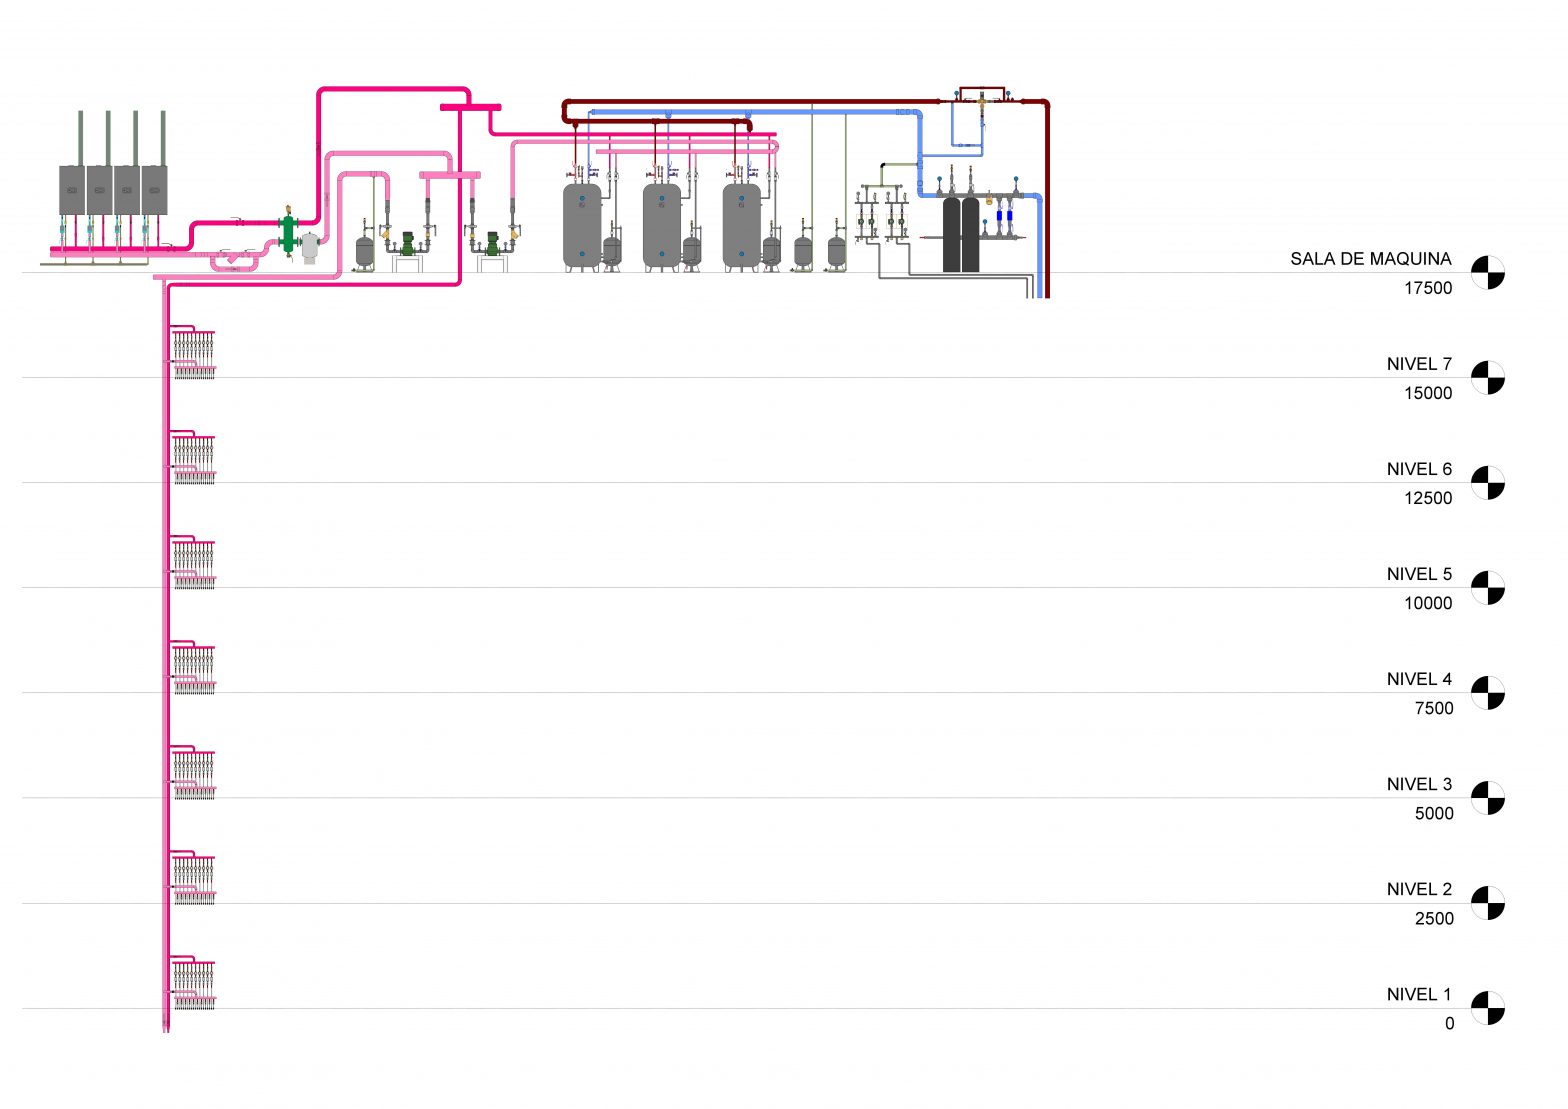Click the manifold assembly at NIVEL 7
The width and height of the screenshot is (1568, 1109).
coord(193,354)
